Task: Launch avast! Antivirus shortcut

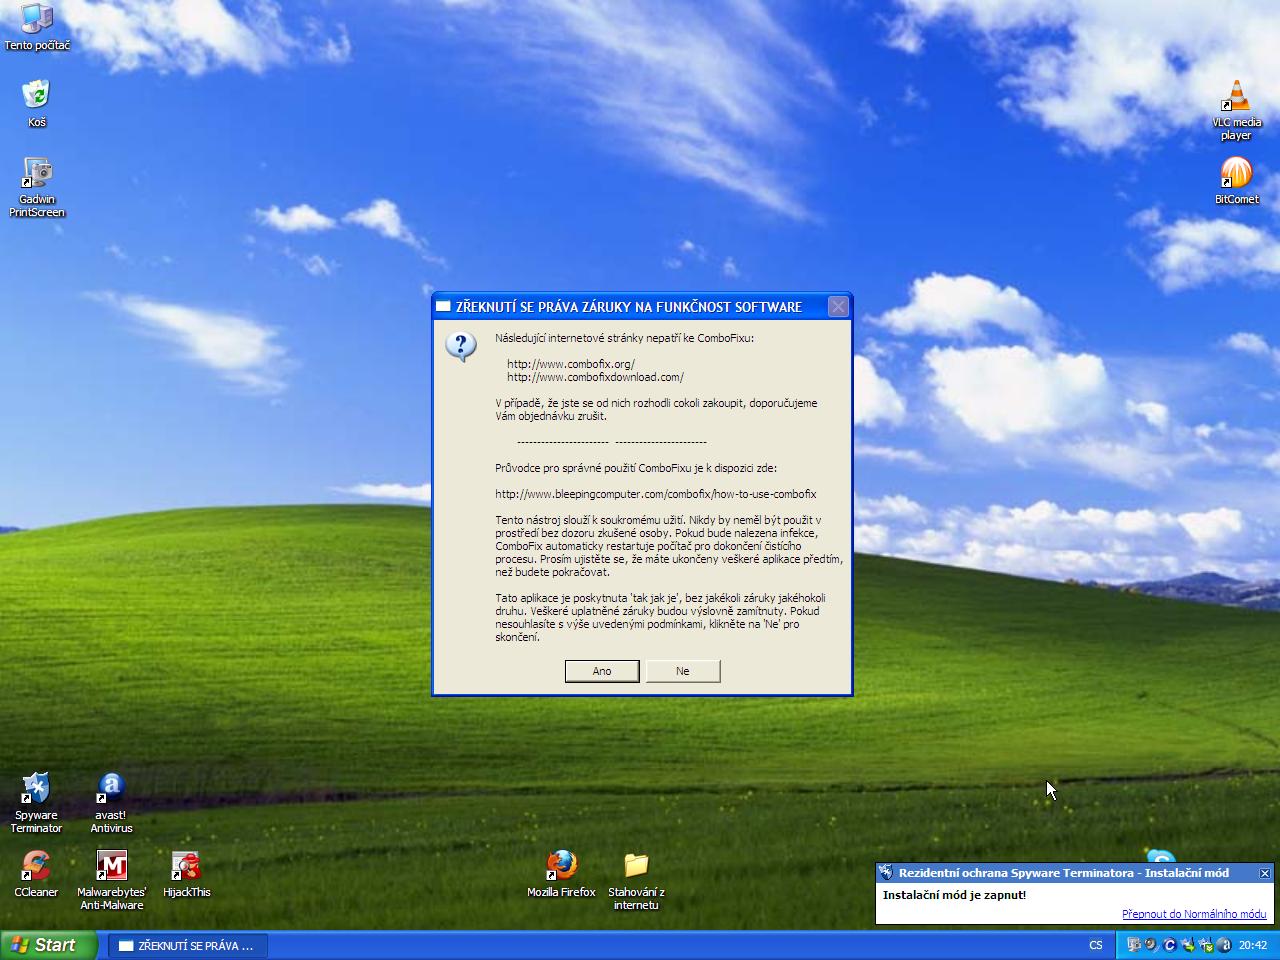Action: tap(111, 789)
